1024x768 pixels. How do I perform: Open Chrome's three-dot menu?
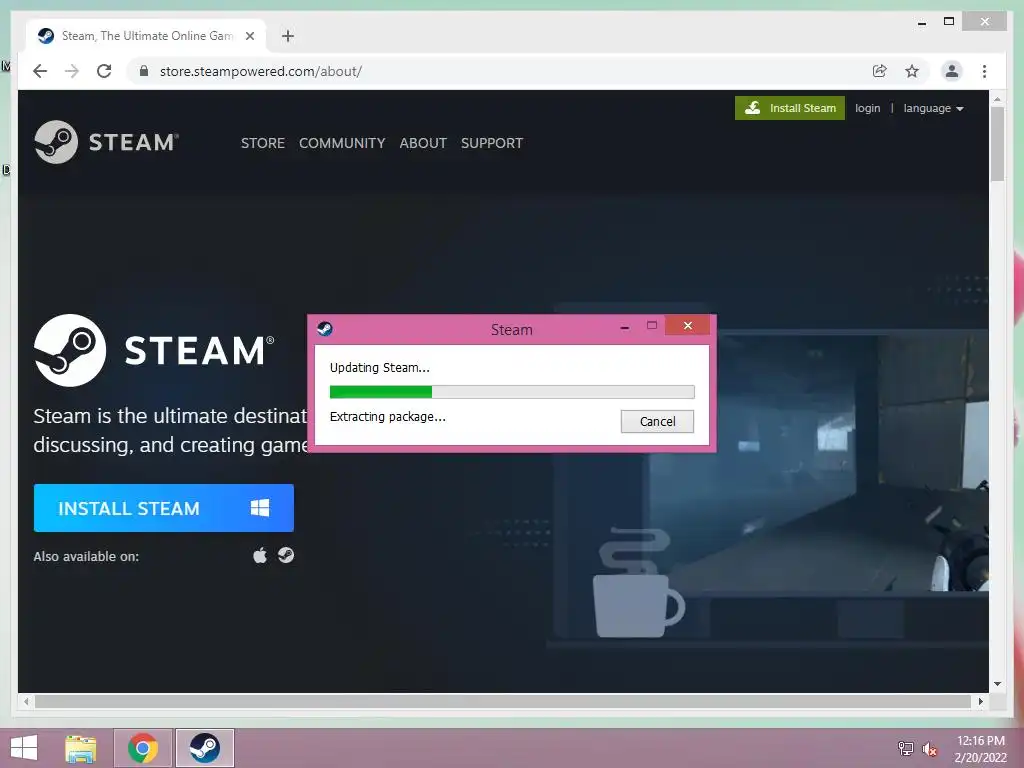(984, 71)
